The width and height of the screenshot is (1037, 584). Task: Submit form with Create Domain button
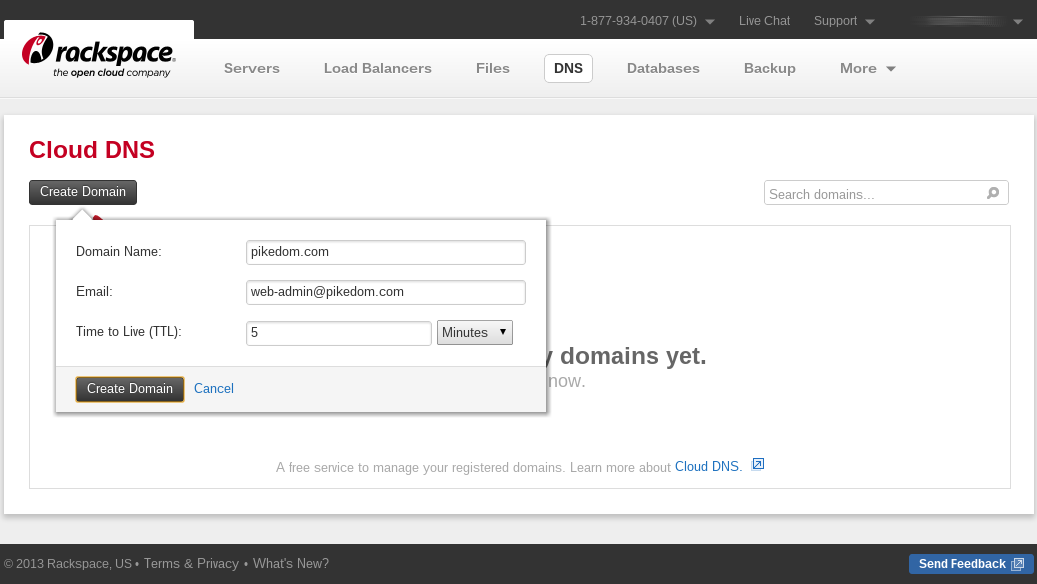pos(130,389)
